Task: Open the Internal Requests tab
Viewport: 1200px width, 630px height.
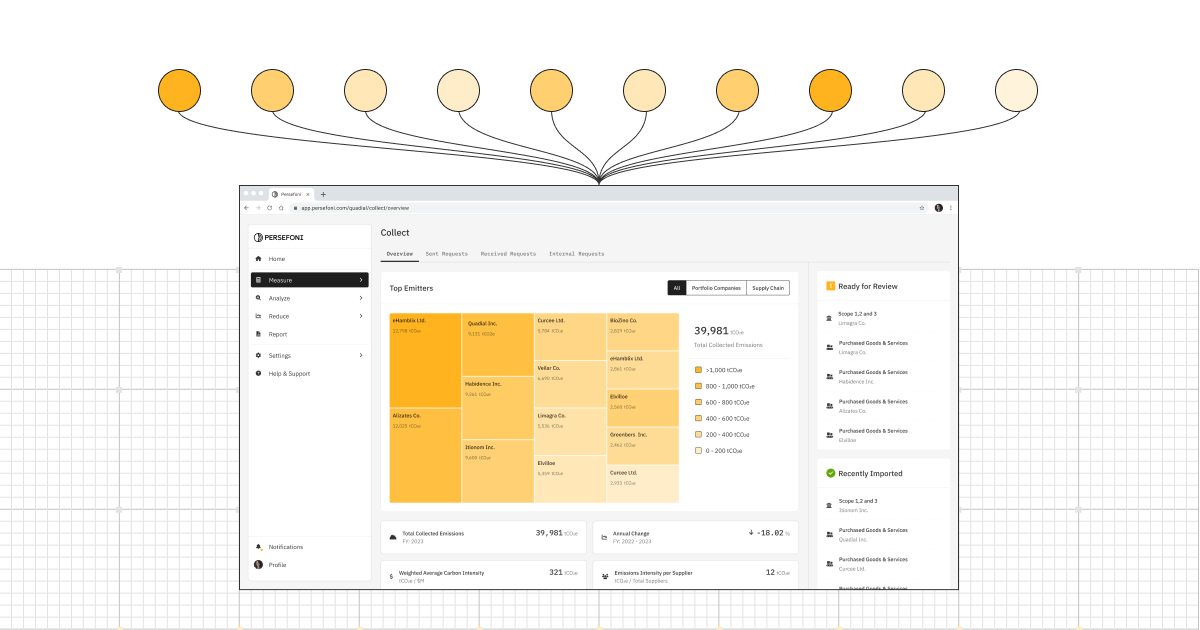Action: (x=576, y=254)
